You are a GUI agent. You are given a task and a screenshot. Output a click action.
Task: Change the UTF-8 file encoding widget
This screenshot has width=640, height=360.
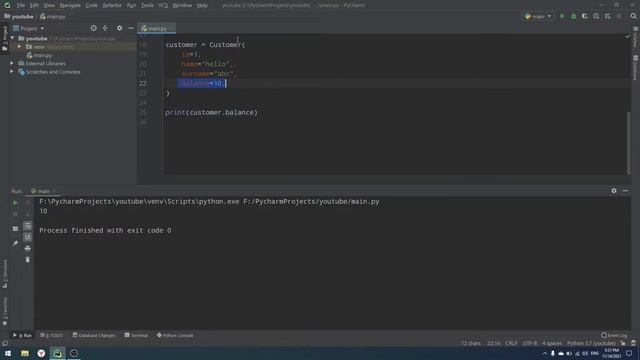pos(529,343)
